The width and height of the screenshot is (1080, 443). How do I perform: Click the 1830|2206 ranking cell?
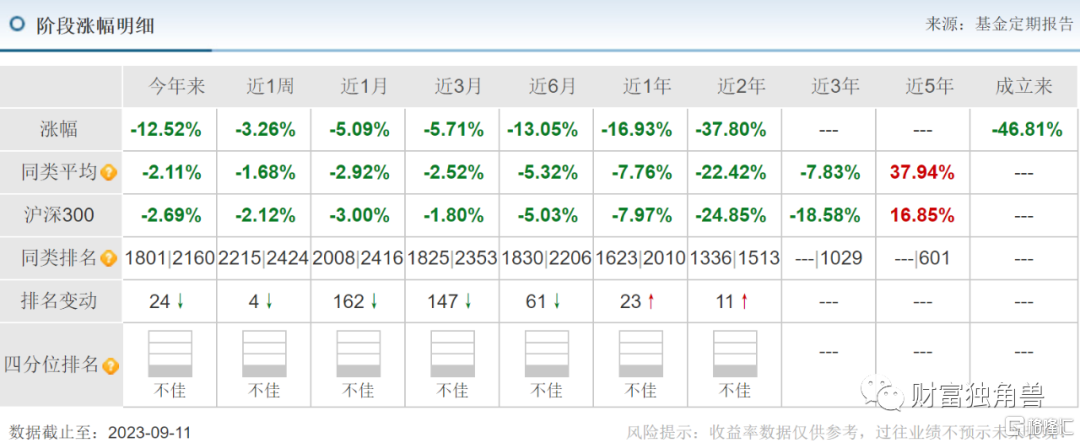coord(547,259)
